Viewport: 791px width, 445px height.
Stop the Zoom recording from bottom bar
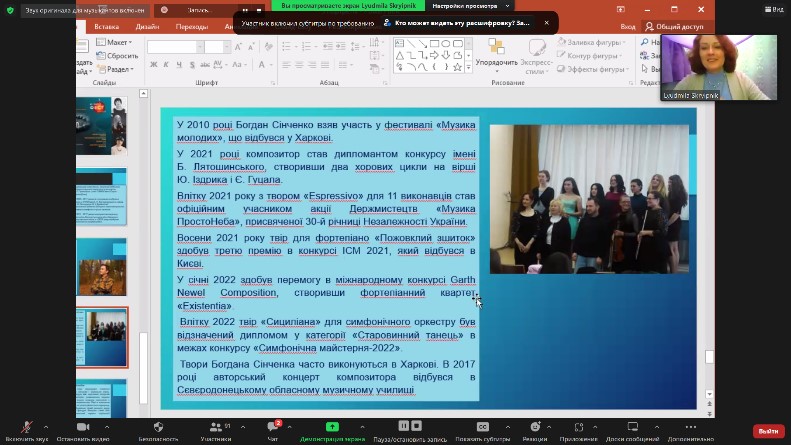point(417,426)
